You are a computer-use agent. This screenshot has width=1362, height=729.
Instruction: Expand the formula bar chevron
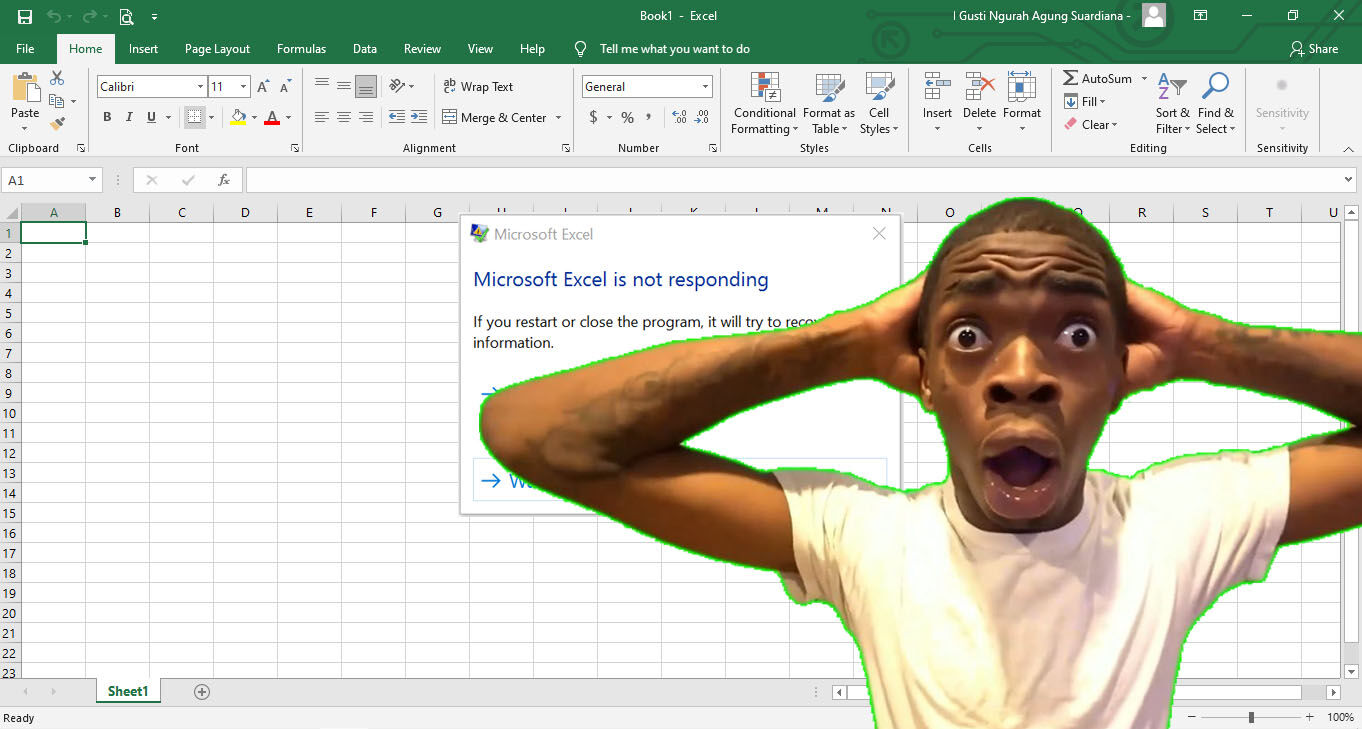[1349, 180]
